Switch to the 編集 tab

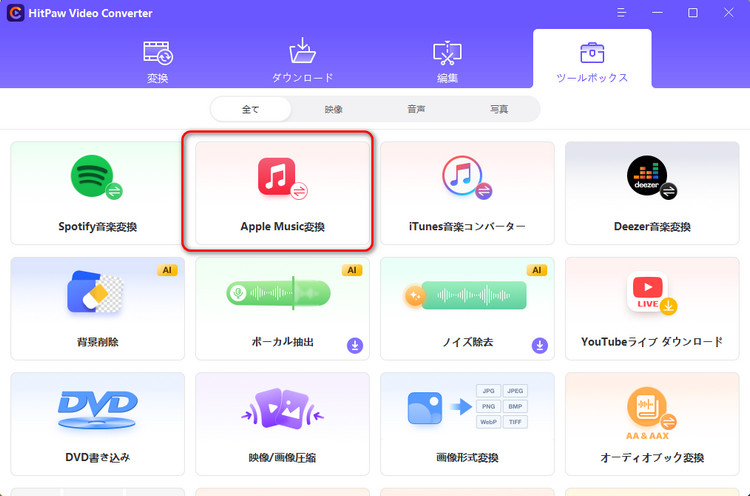tap(447, 61)
